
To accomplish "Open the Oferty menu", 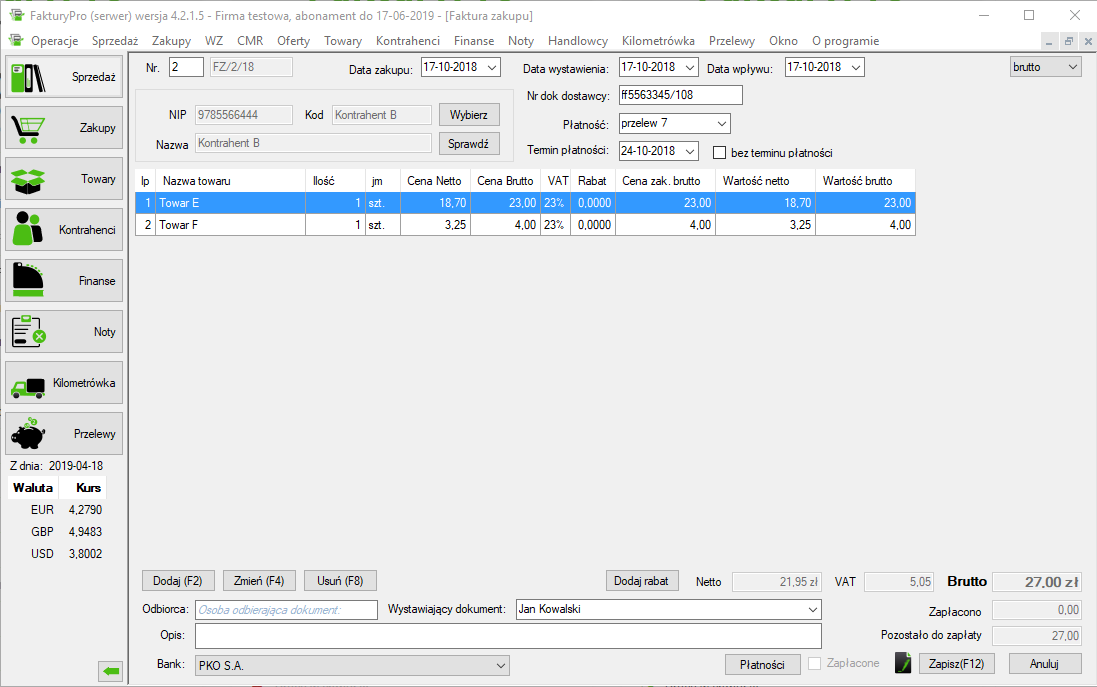I will [293, 41].
